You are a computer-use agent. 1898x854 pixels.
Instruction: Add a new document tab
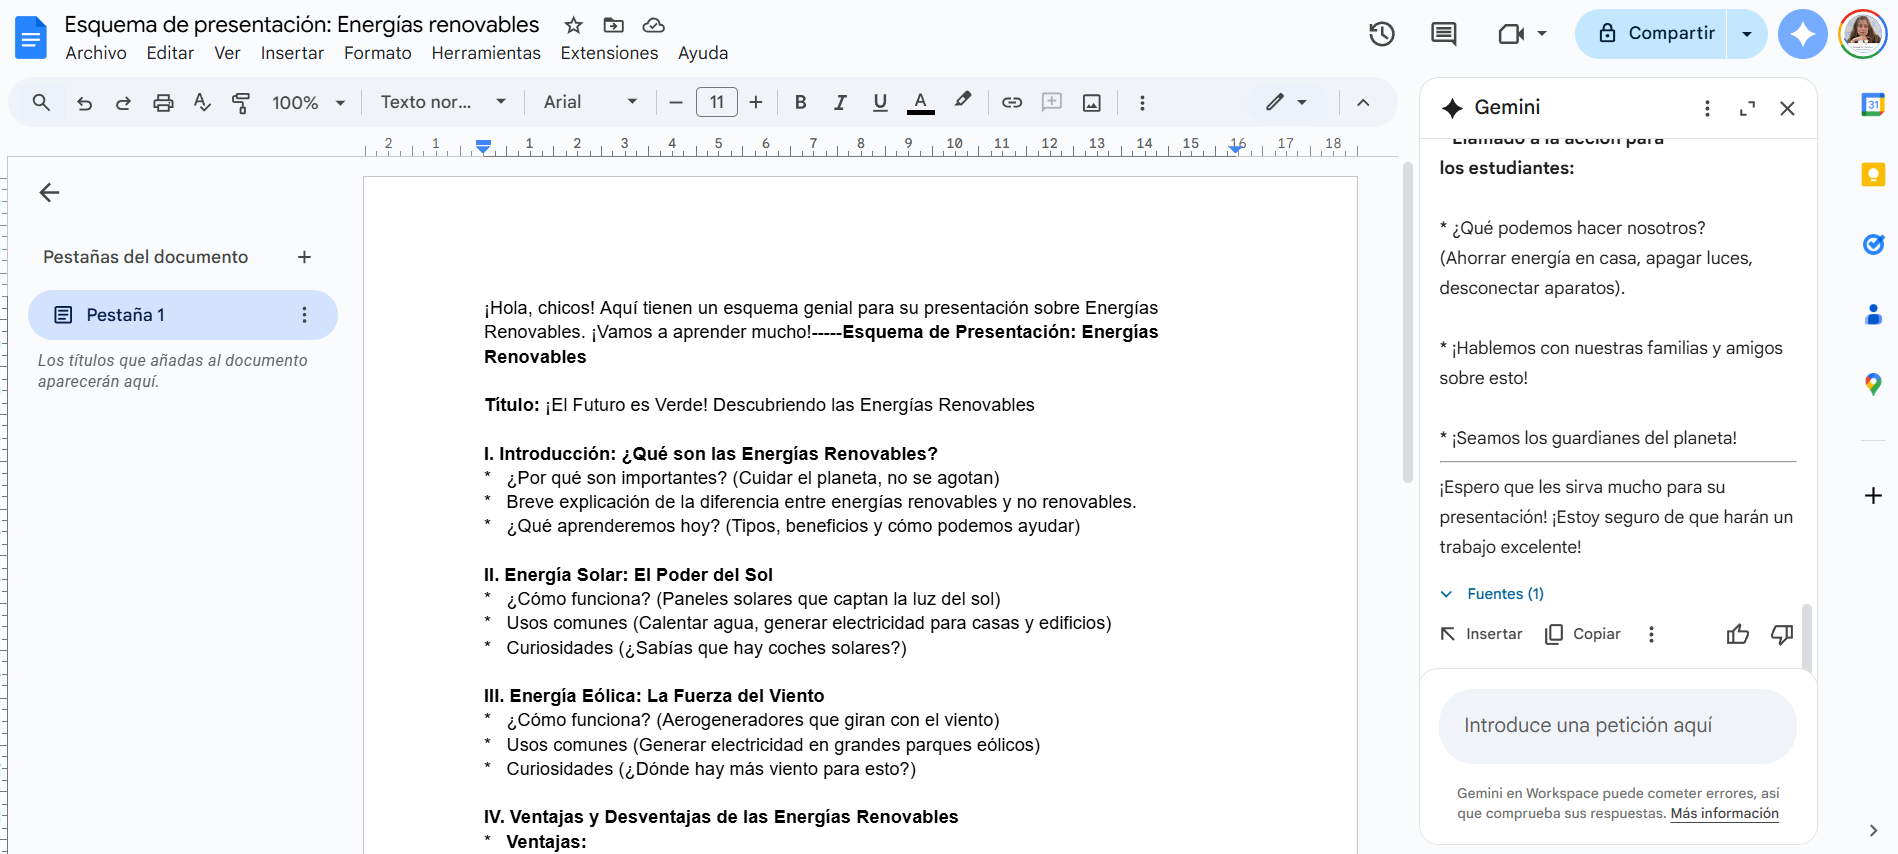(304, 257)
